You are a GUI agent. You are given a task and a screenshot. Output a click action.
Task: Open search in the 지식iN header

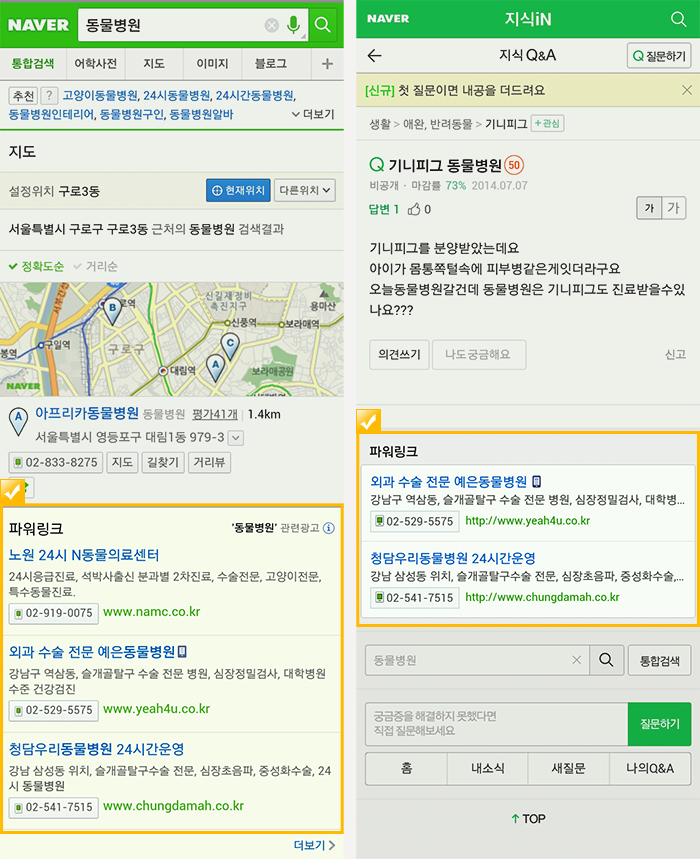[x=678, y=19]
